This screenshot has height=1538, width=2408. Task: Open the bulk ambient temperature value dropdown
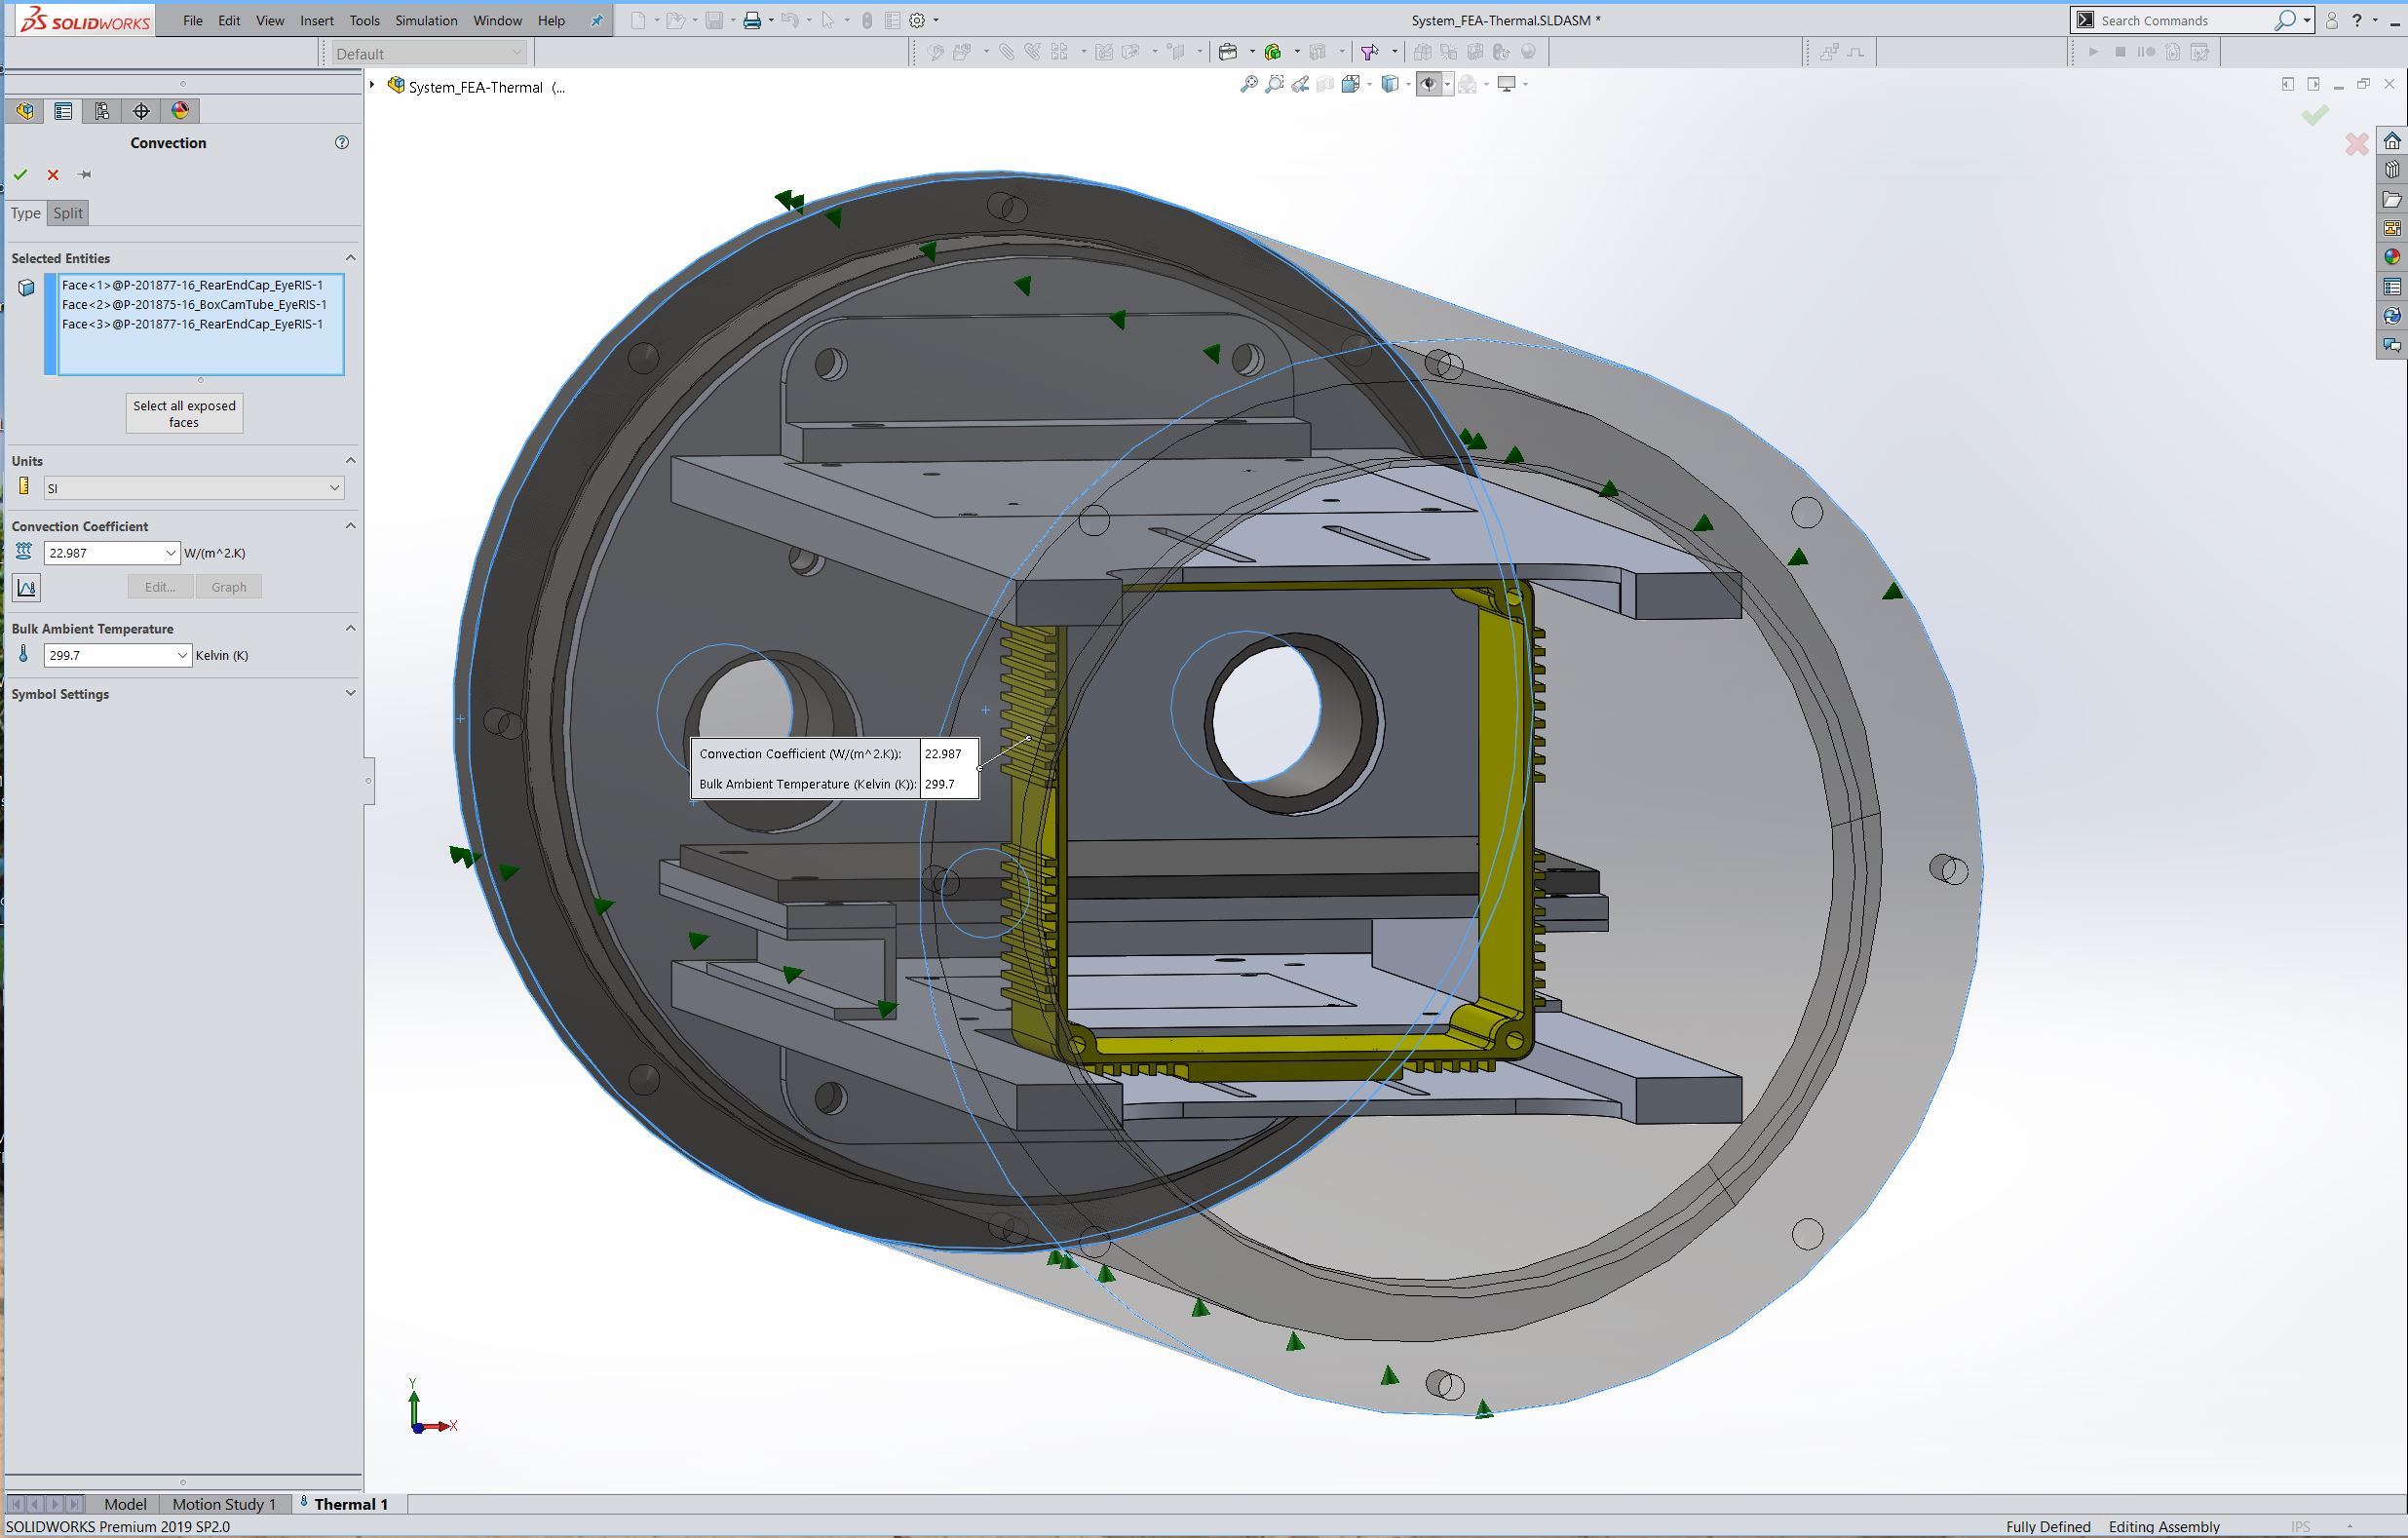pos(182,656)
